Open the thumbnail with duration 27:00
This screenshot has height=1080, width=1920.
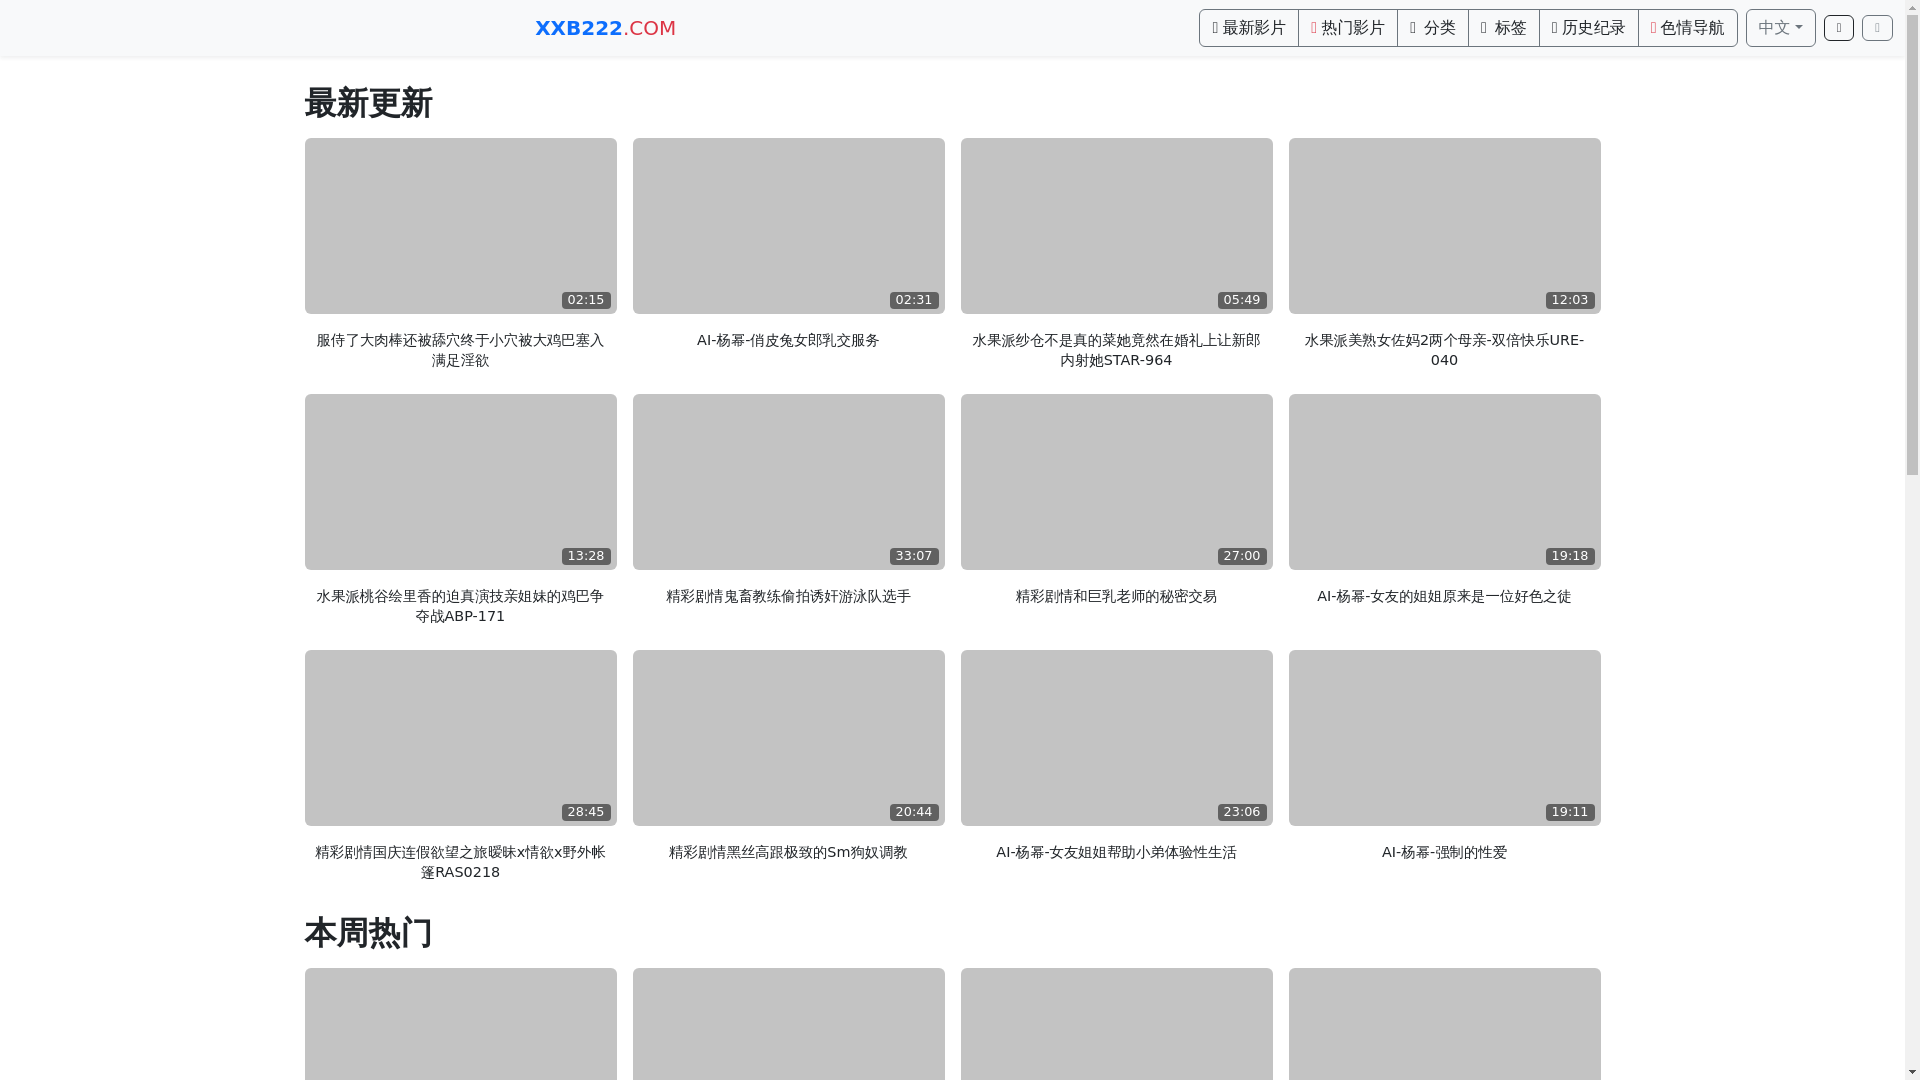(x=1117, y=482)
